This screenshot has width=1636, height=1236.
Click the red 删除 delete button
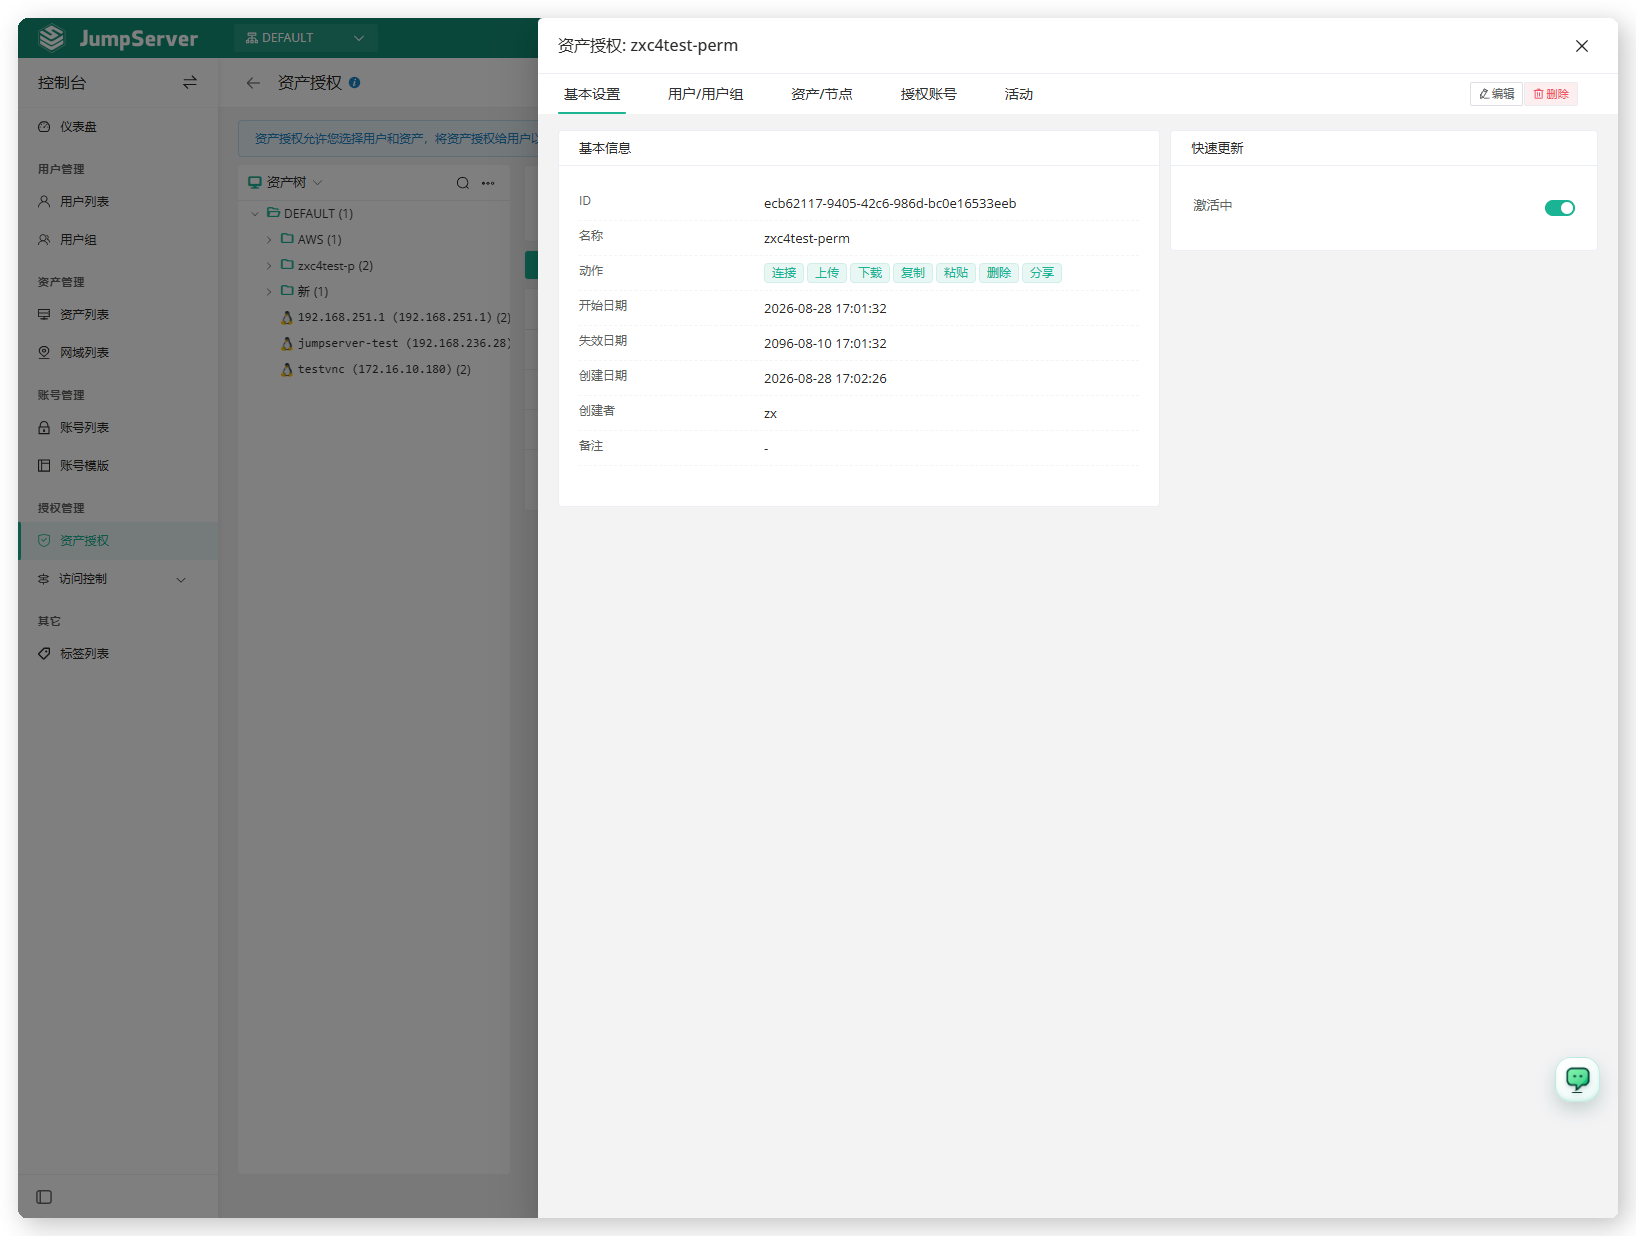coord(1551,94)
